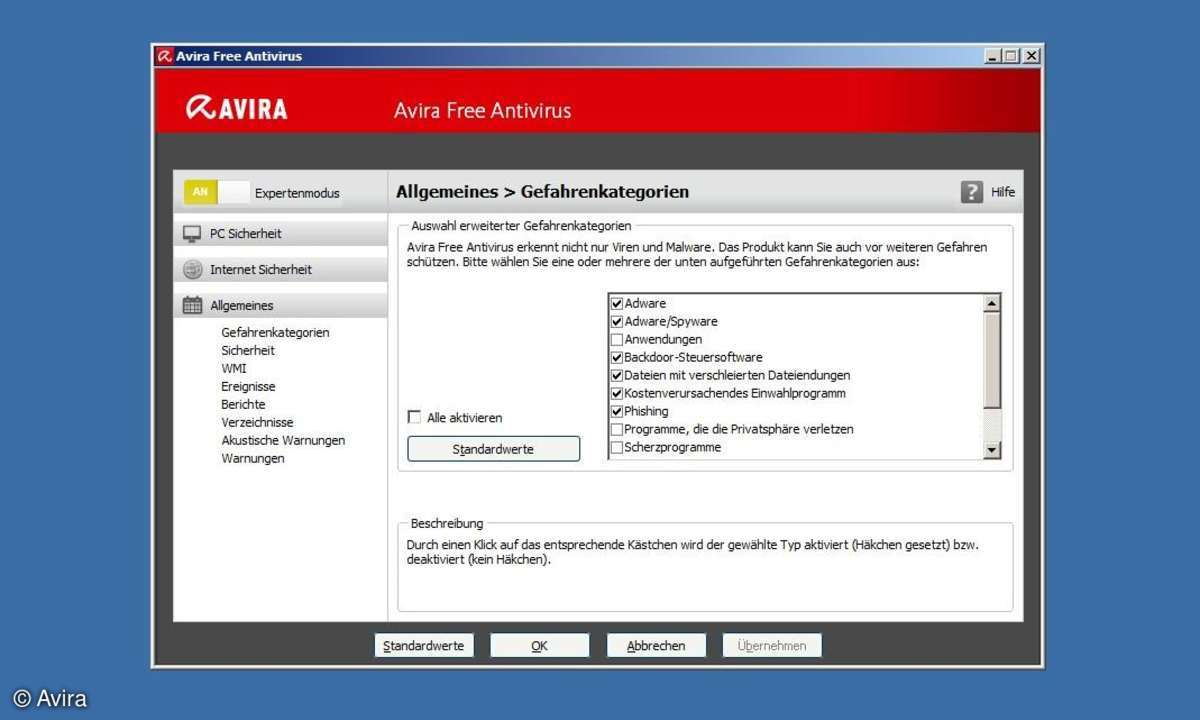
Task: Open the WMI sidebar entry
Action: [233, 368]
